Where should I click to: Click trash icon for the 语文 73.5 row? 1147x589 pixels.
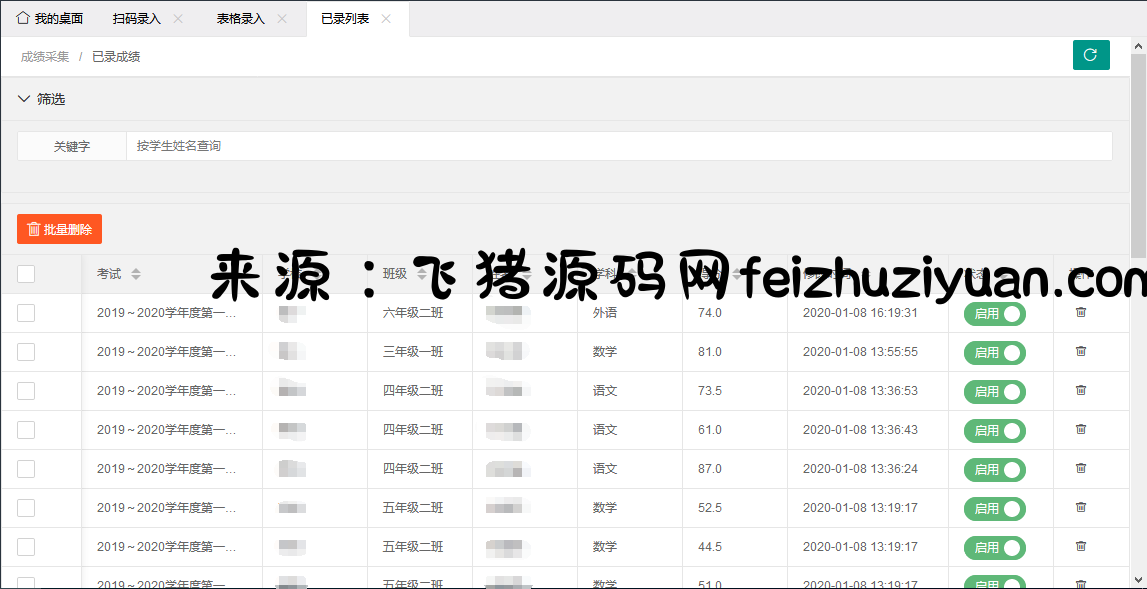click(1080, 390)
